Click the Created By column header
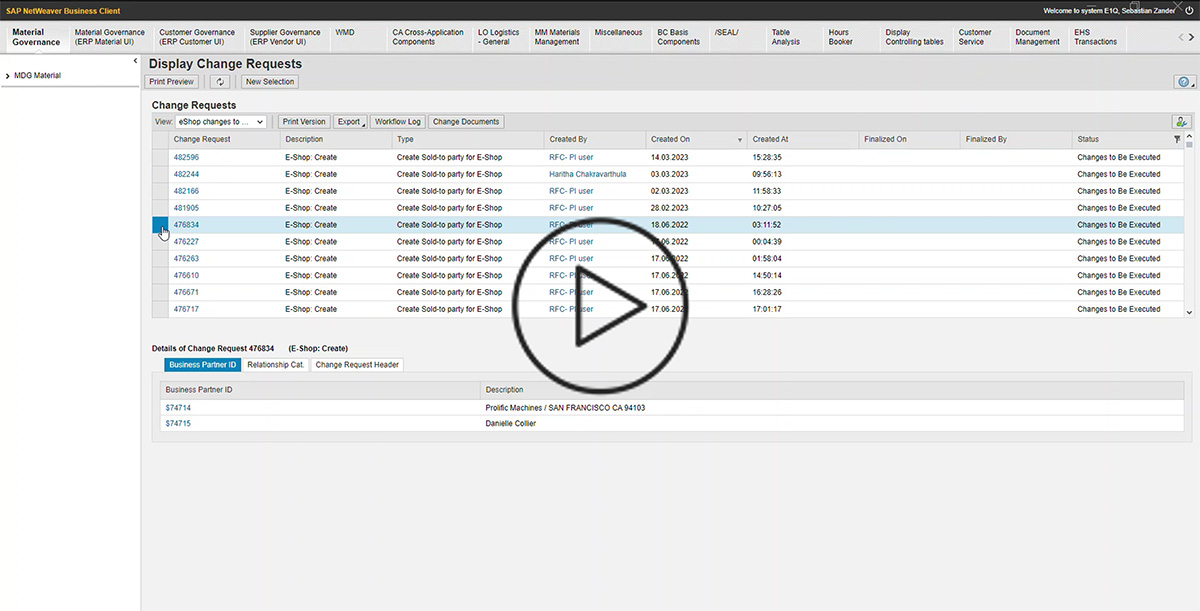Screen dimensions: 1200x611 (594, 140)
